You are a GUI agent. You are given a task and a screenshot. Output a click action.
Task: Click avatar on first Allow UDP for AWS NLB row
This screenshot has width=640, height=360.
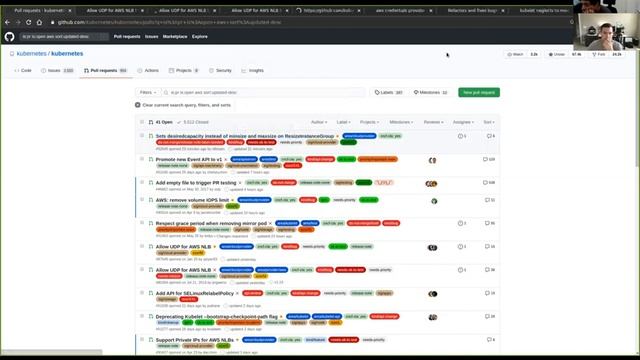(x=432, y=248)
